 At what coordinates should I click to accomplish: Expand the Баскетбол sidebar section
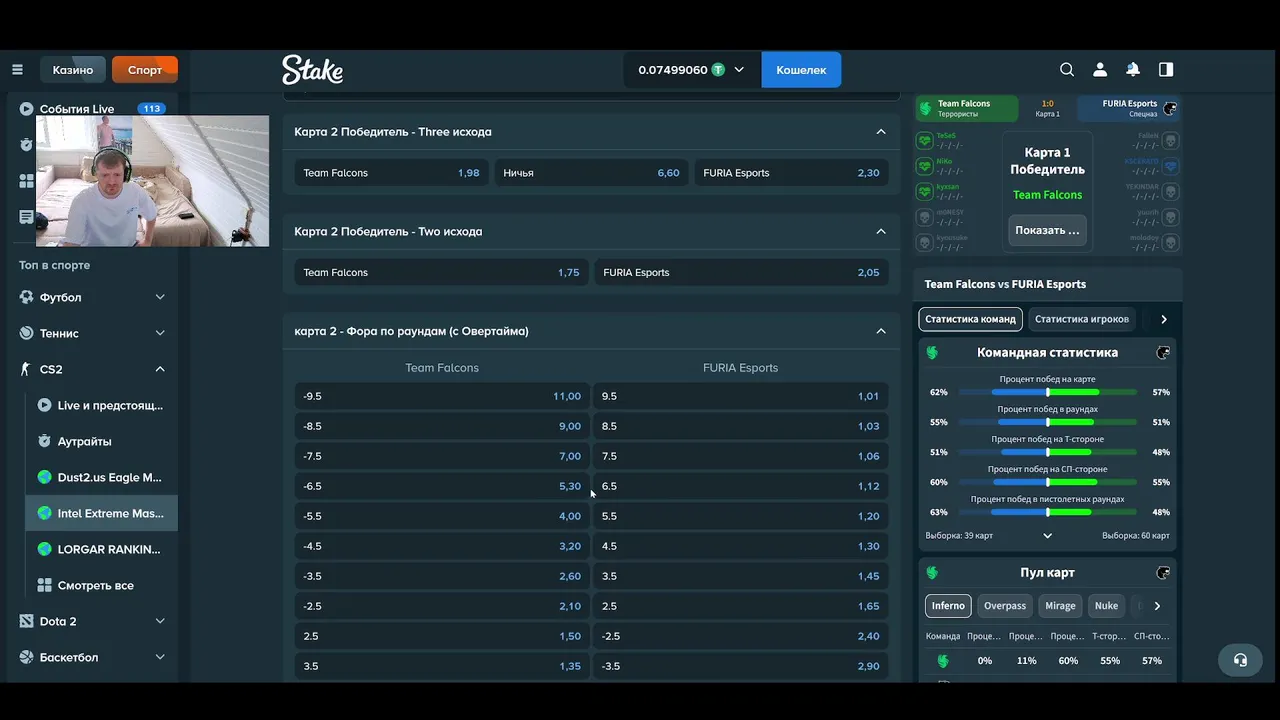coord(160,657)
